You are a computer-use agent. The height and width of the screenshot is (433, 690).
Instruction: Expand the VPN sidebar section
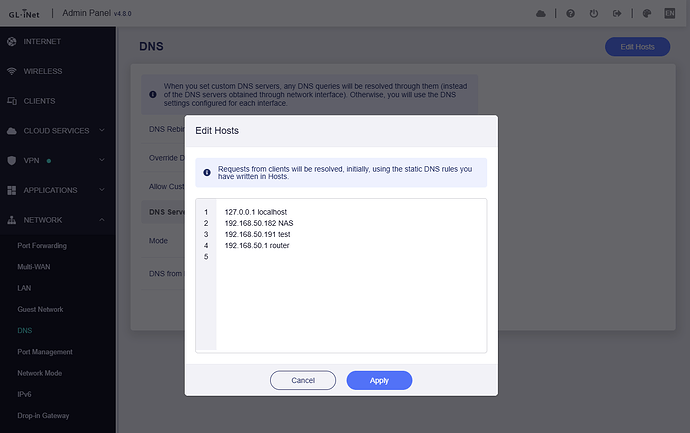coord(102,160)
